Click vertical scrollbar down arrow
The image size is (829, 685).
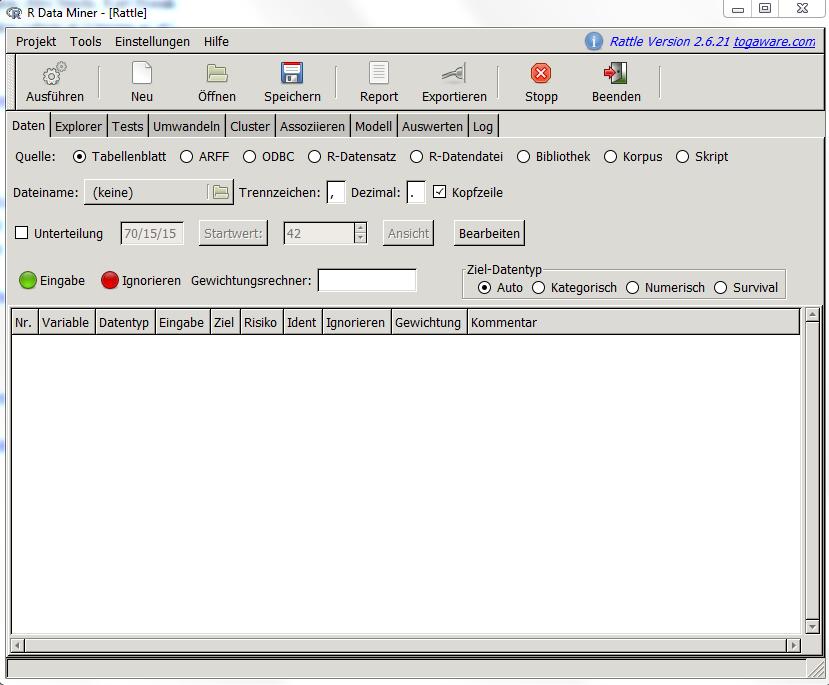(812, 627)
